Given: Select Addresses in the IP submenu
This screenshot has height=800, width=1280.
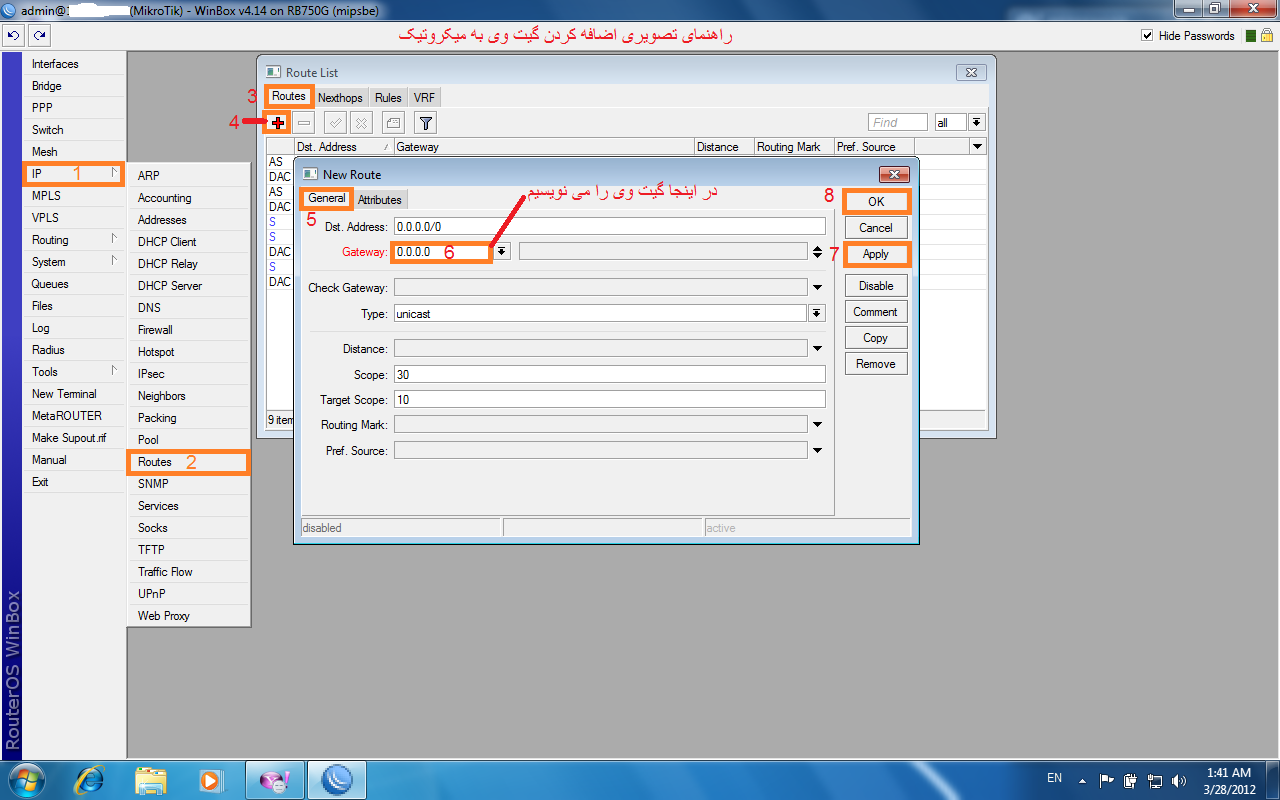Looking at the screenshot, I should point(188,220).
